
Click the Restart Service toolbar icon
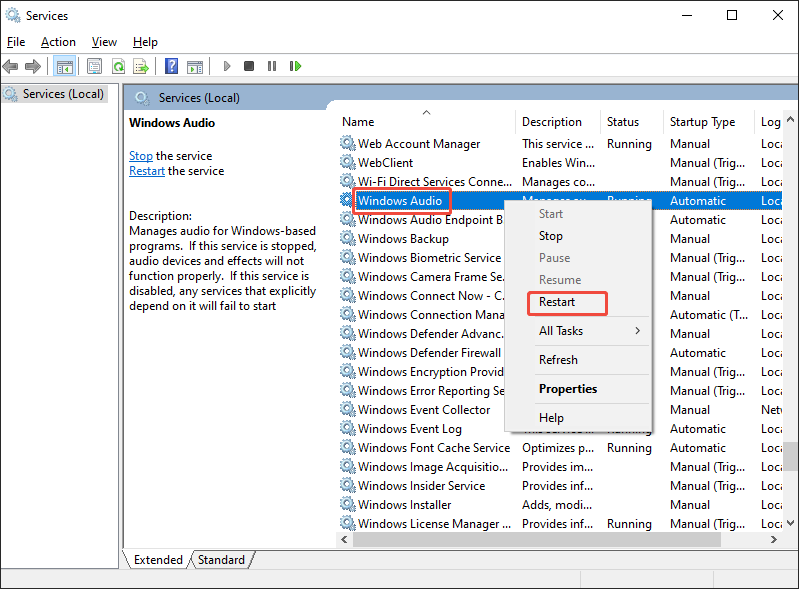(x=295, y=66)
